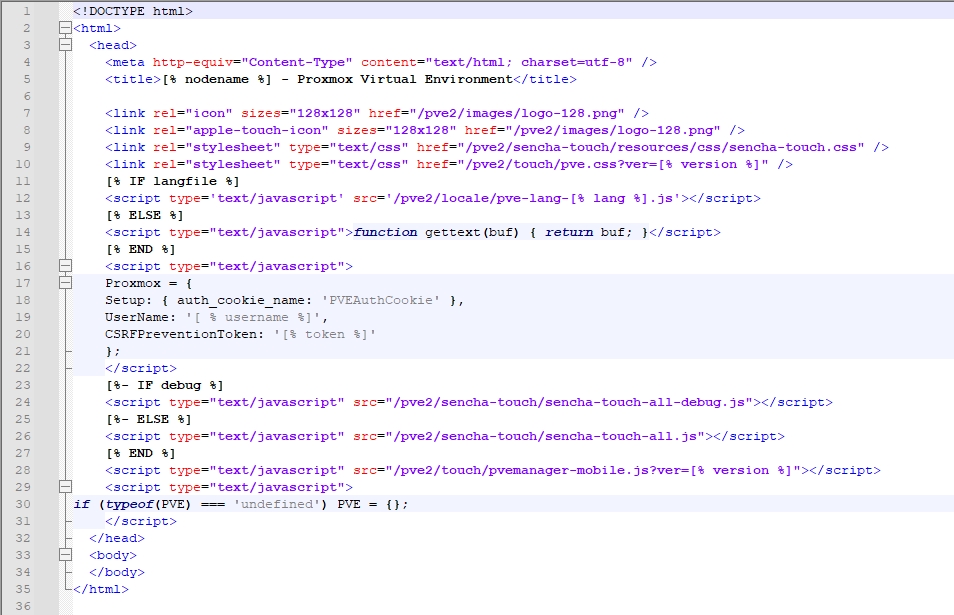Fold the script block on line 29
The width and height of the screenshot is (954, 615).
click(x=65, y=487)
